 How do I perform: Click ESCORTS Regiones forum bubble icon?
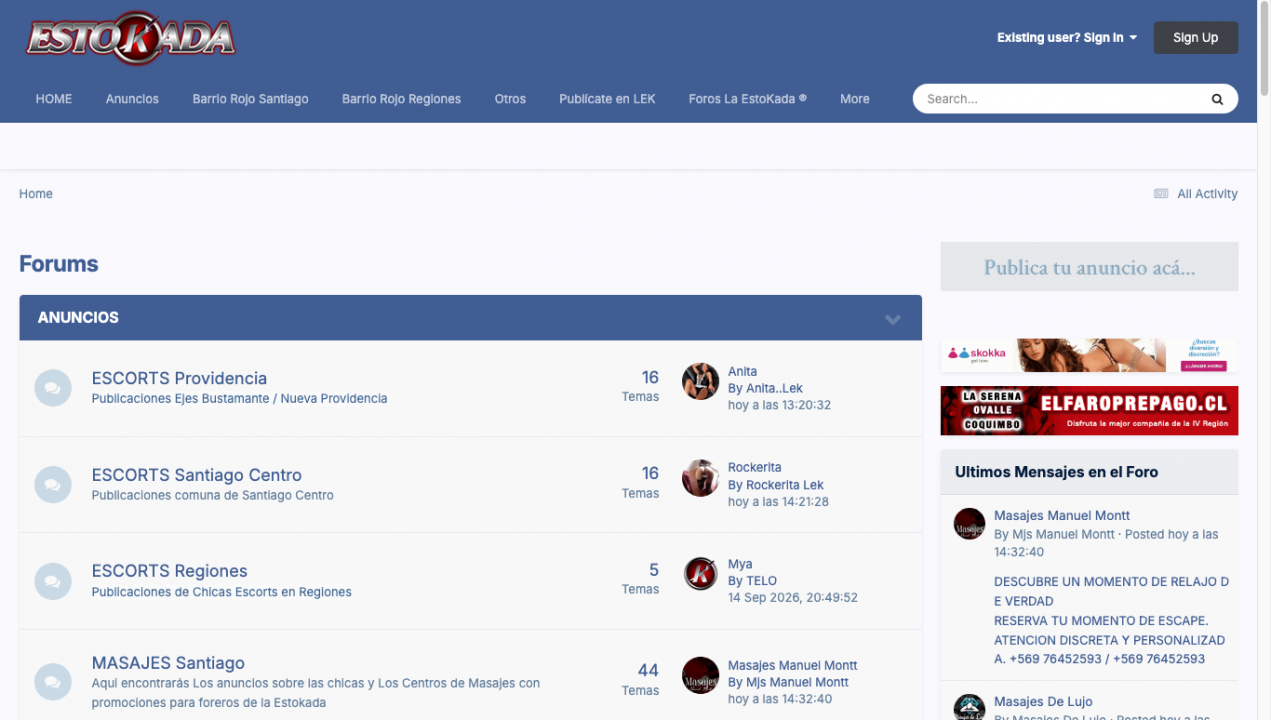[x=53, y=581]
